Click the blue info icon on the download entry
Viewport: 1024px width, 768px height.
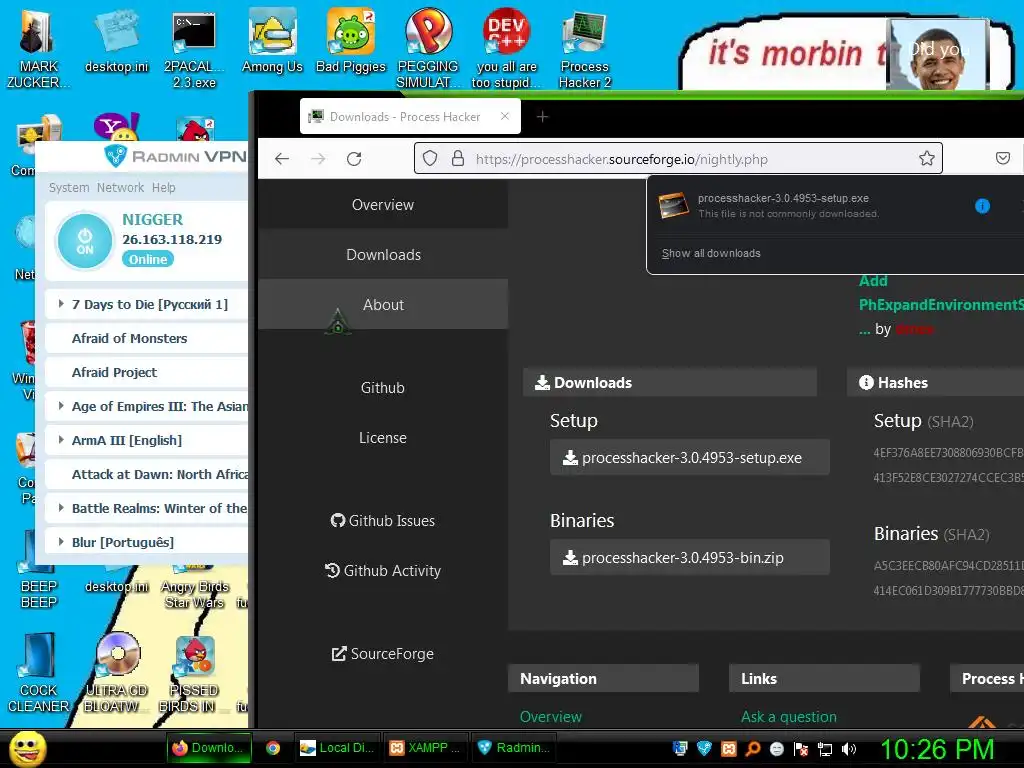(982, 206)
